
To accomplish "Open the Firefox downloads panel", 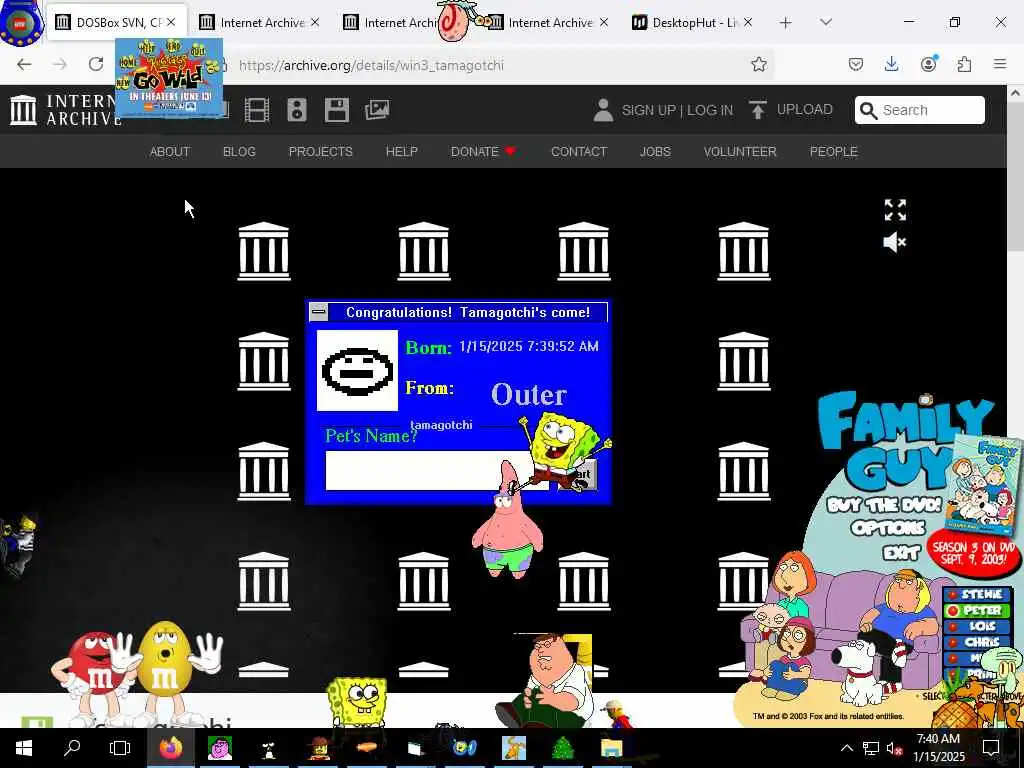I will coord(891,64).
